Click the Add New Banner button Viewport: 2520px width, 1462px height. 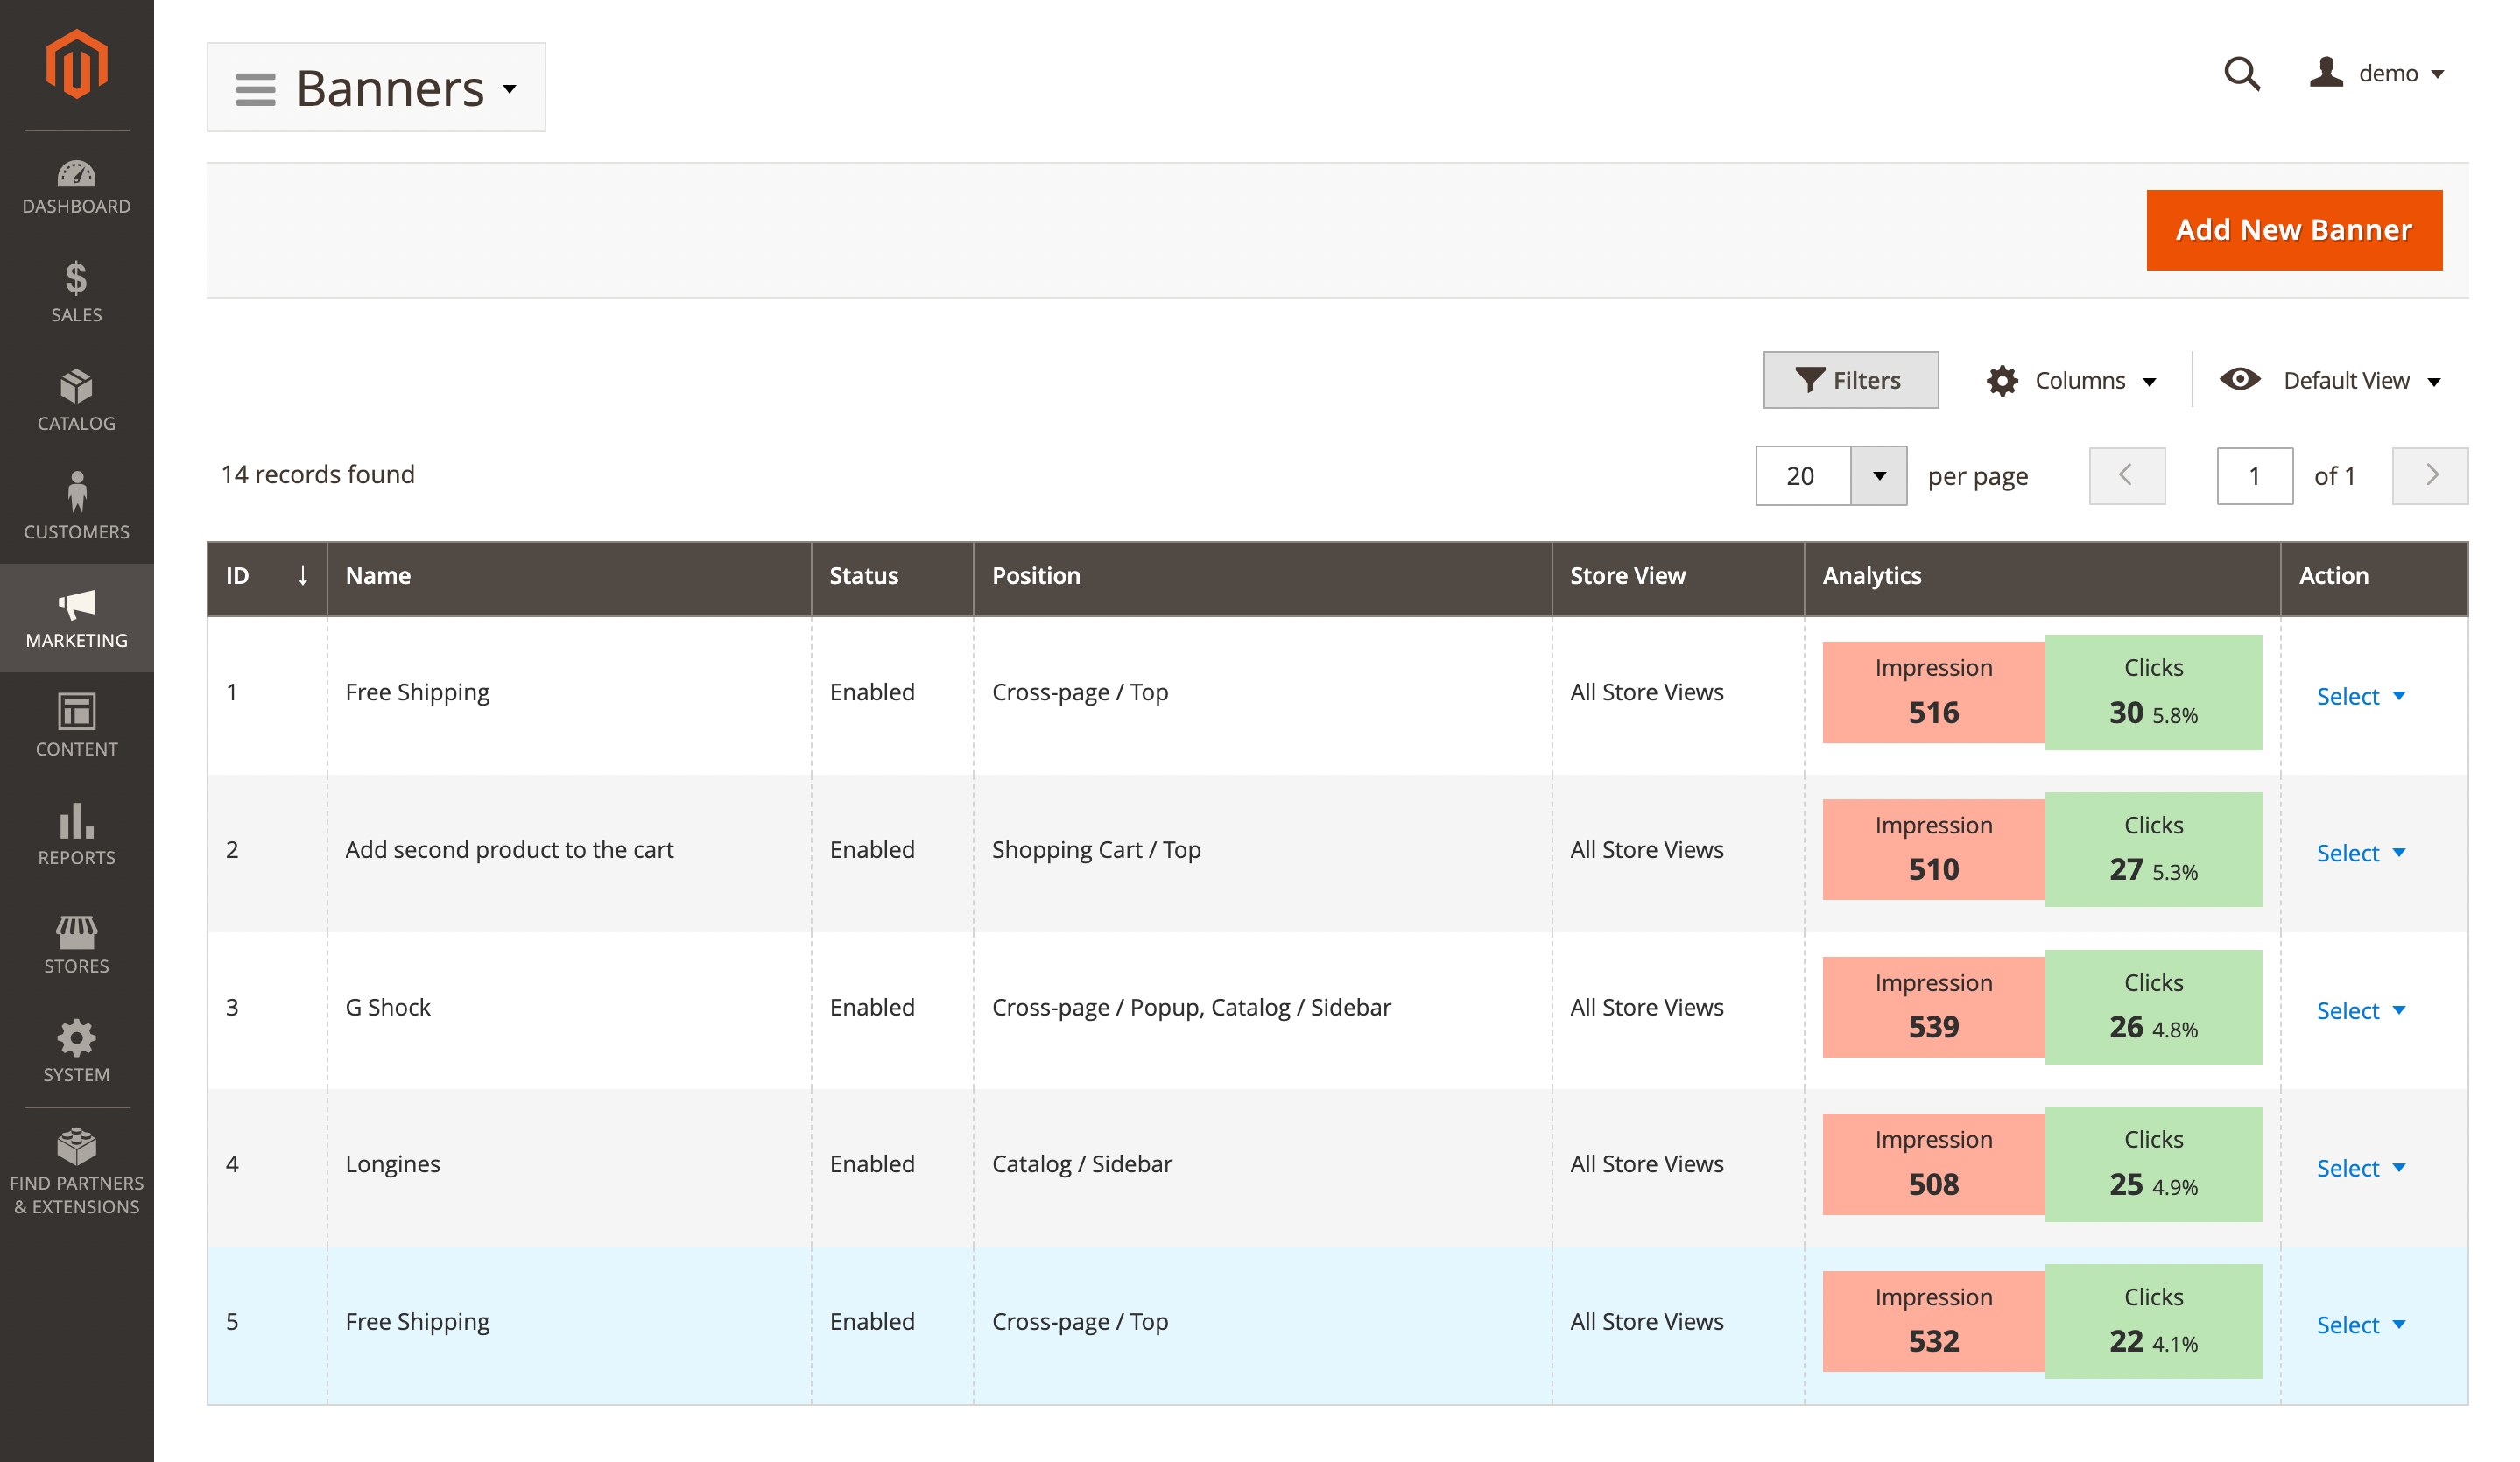coord(2293,229)
